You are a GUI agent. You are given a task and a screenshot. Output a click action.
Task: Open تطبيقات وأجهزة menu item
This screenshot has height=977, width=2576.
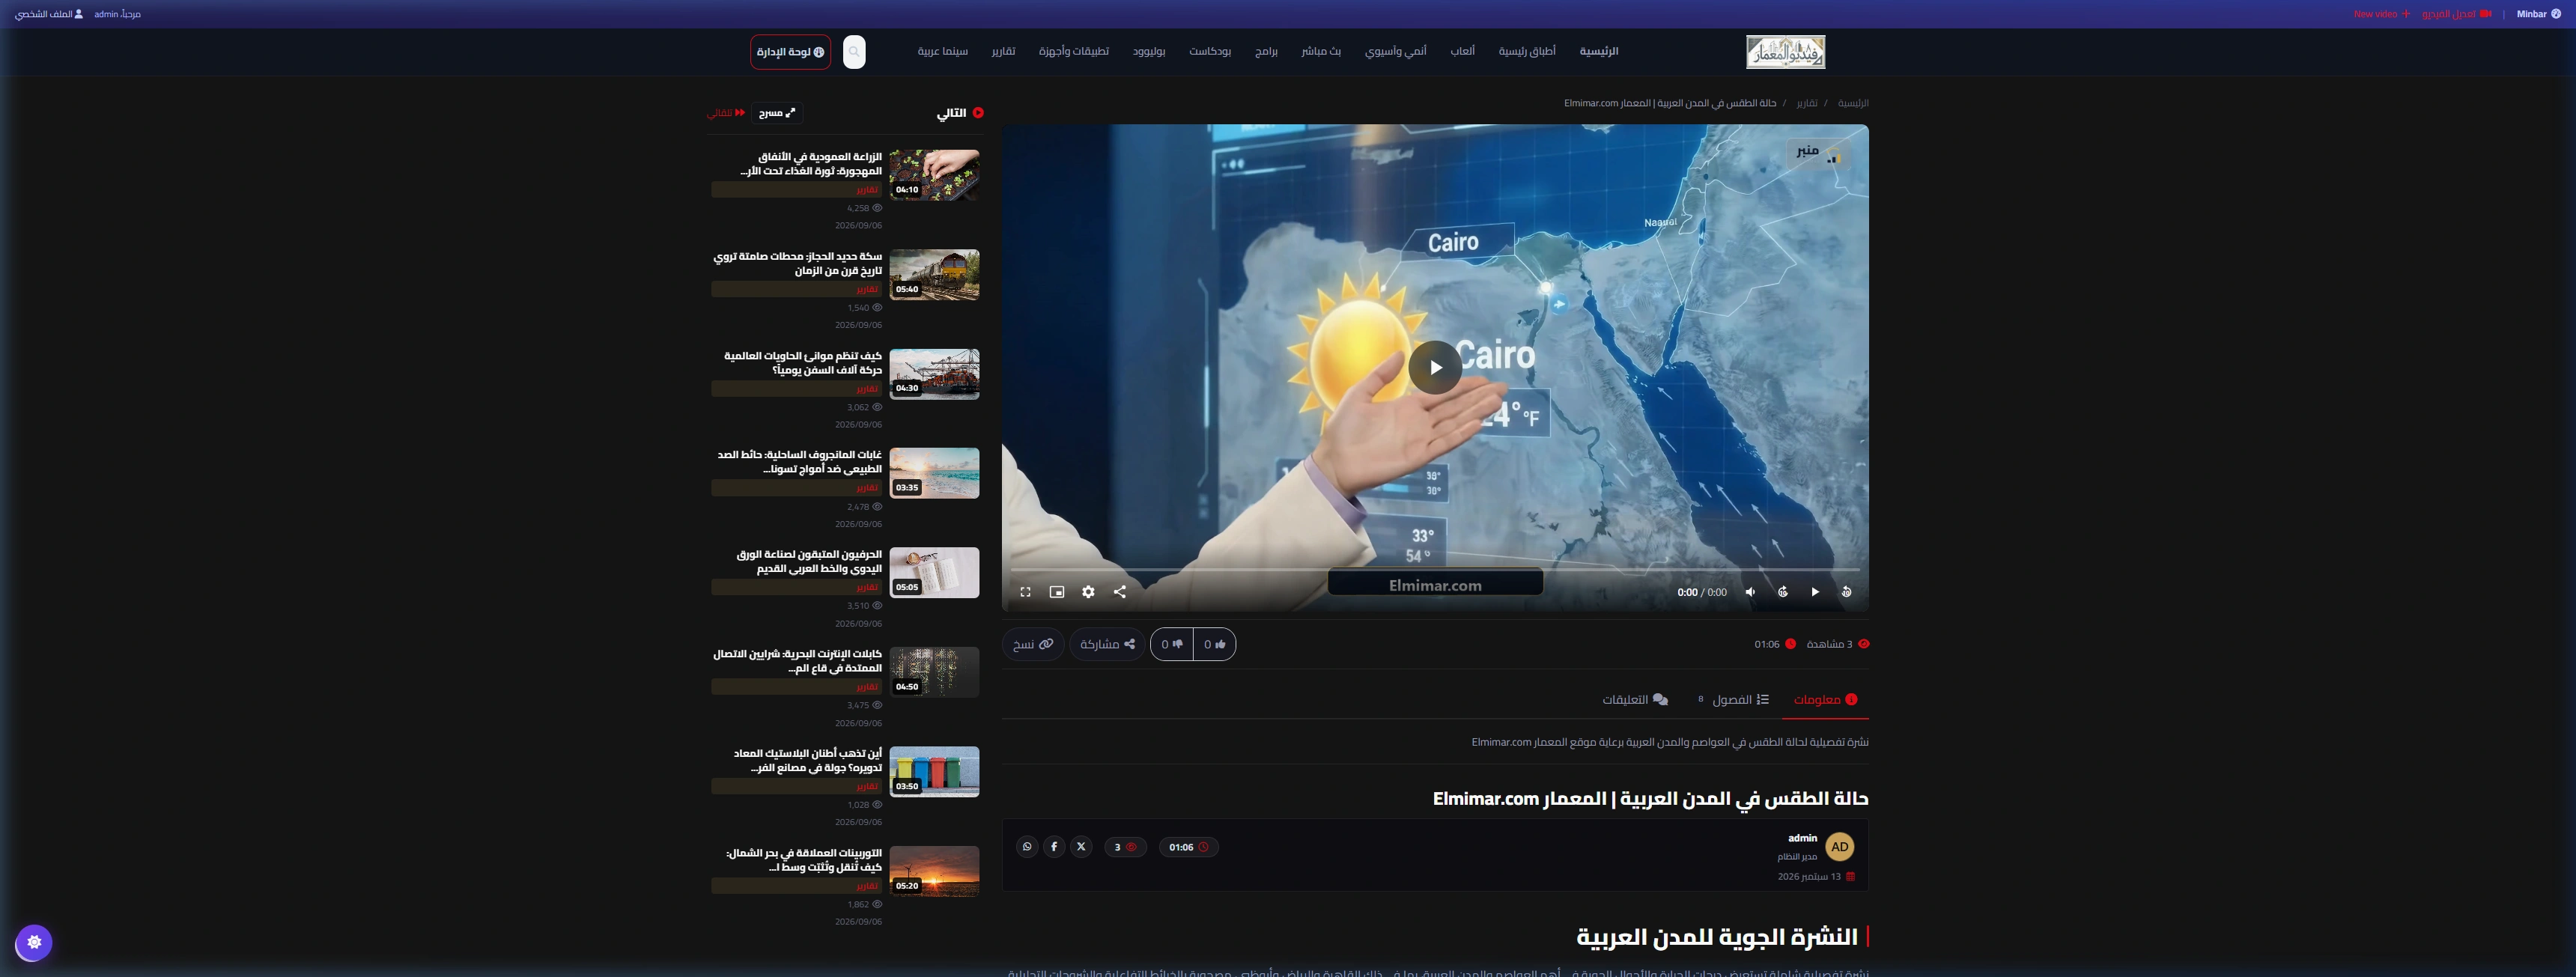click(x=1073, y=51)
